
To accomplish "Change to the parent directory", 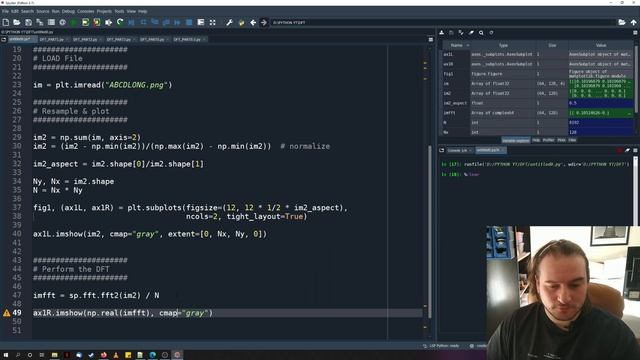I will [x=633, y=22].
